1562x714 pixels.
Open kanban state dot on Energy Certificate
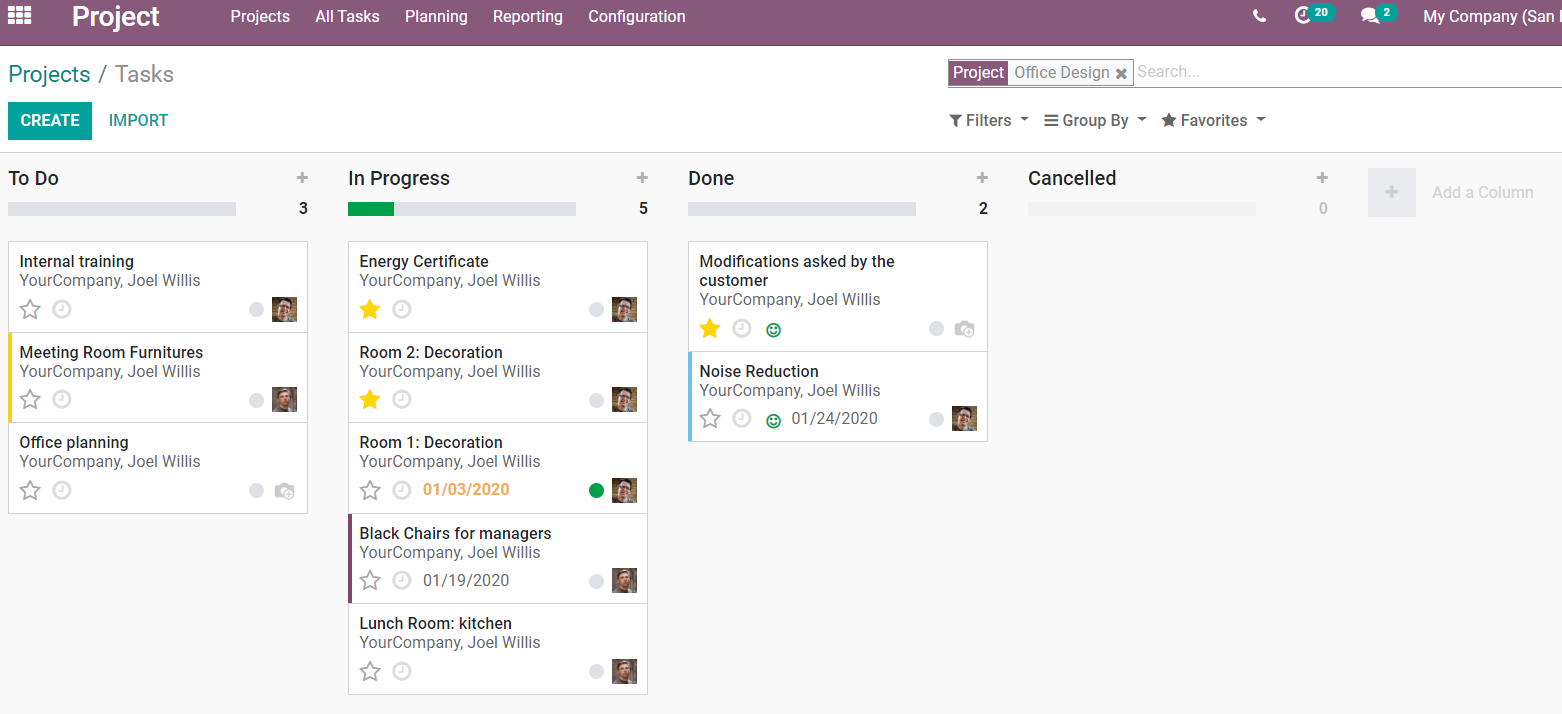[597, 310]
